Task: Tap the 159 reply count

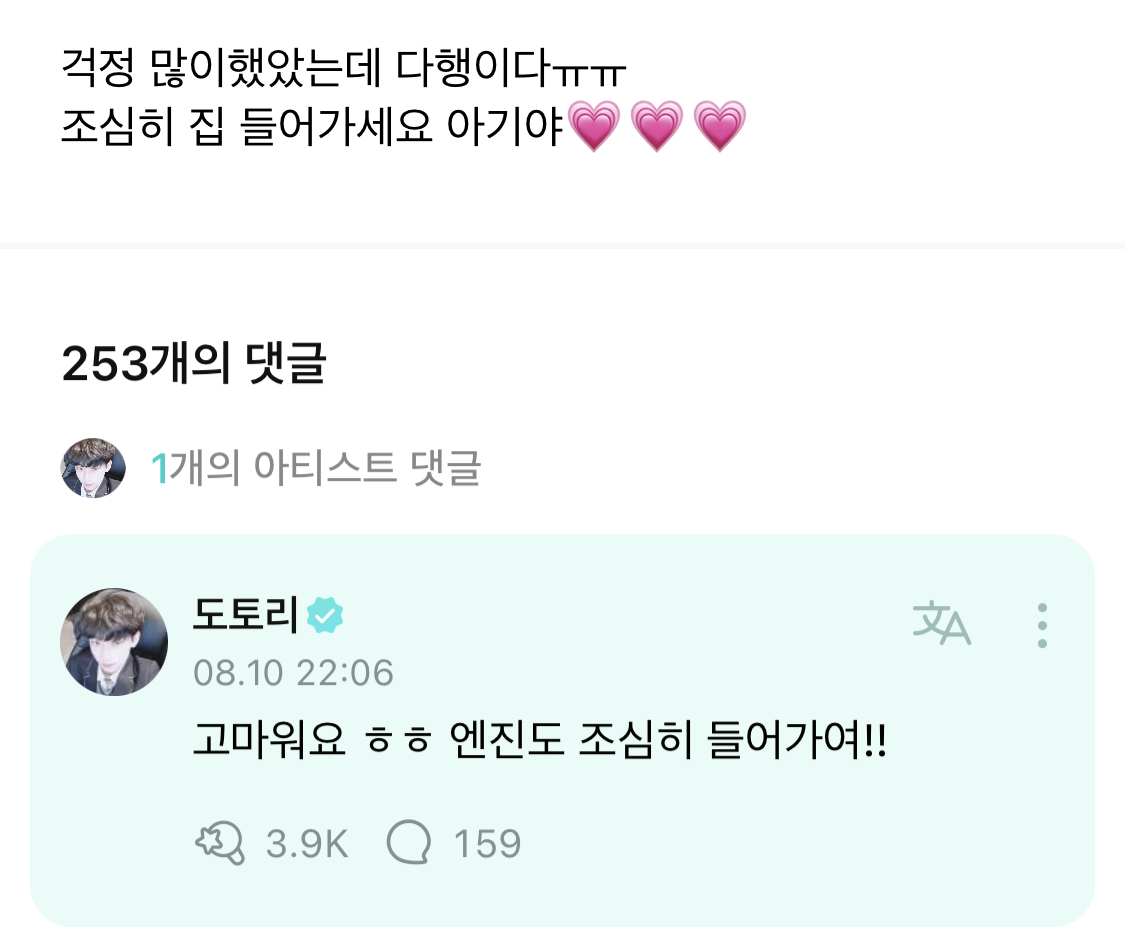Action: [x=487, y=844]
